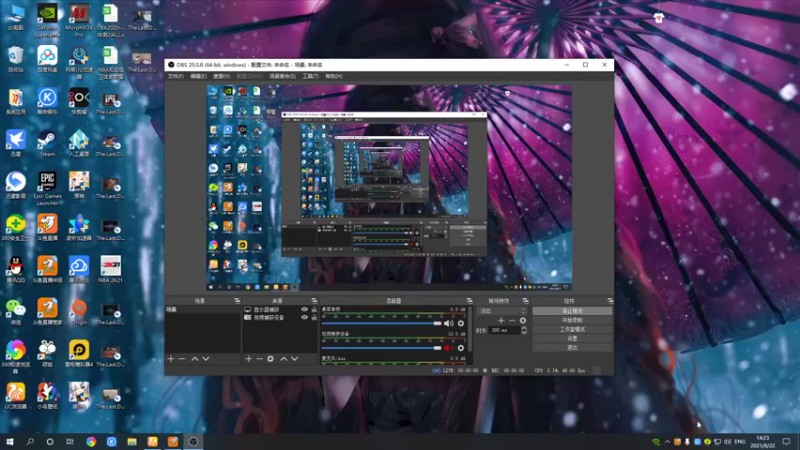
Task: Decrease transition duration with down stepper
Action: click(x=524, y=333)
